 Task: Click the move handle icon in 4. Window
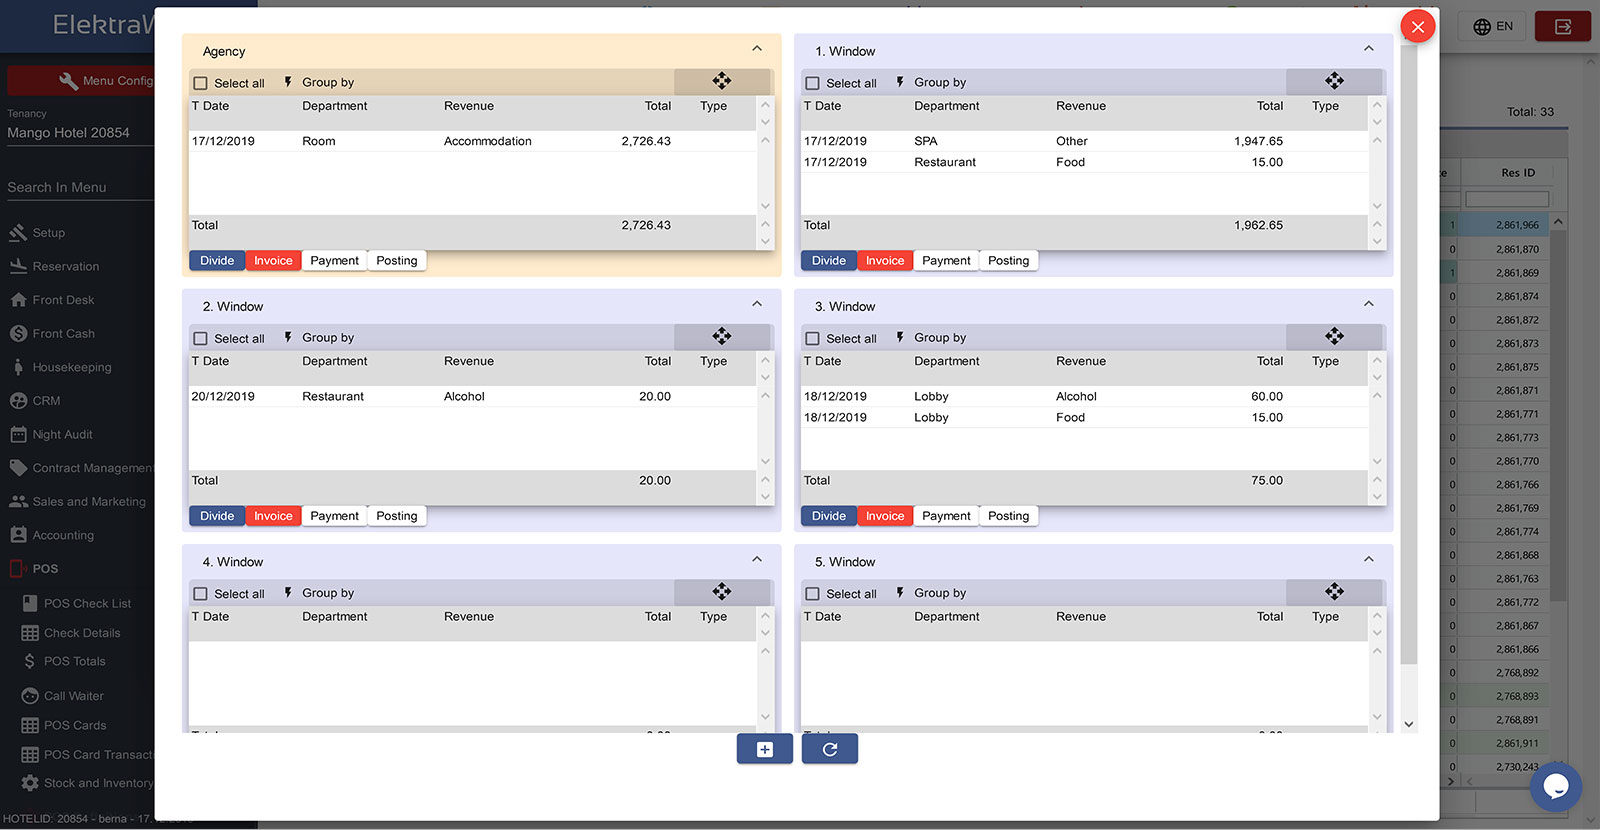[x=722, y=592]
